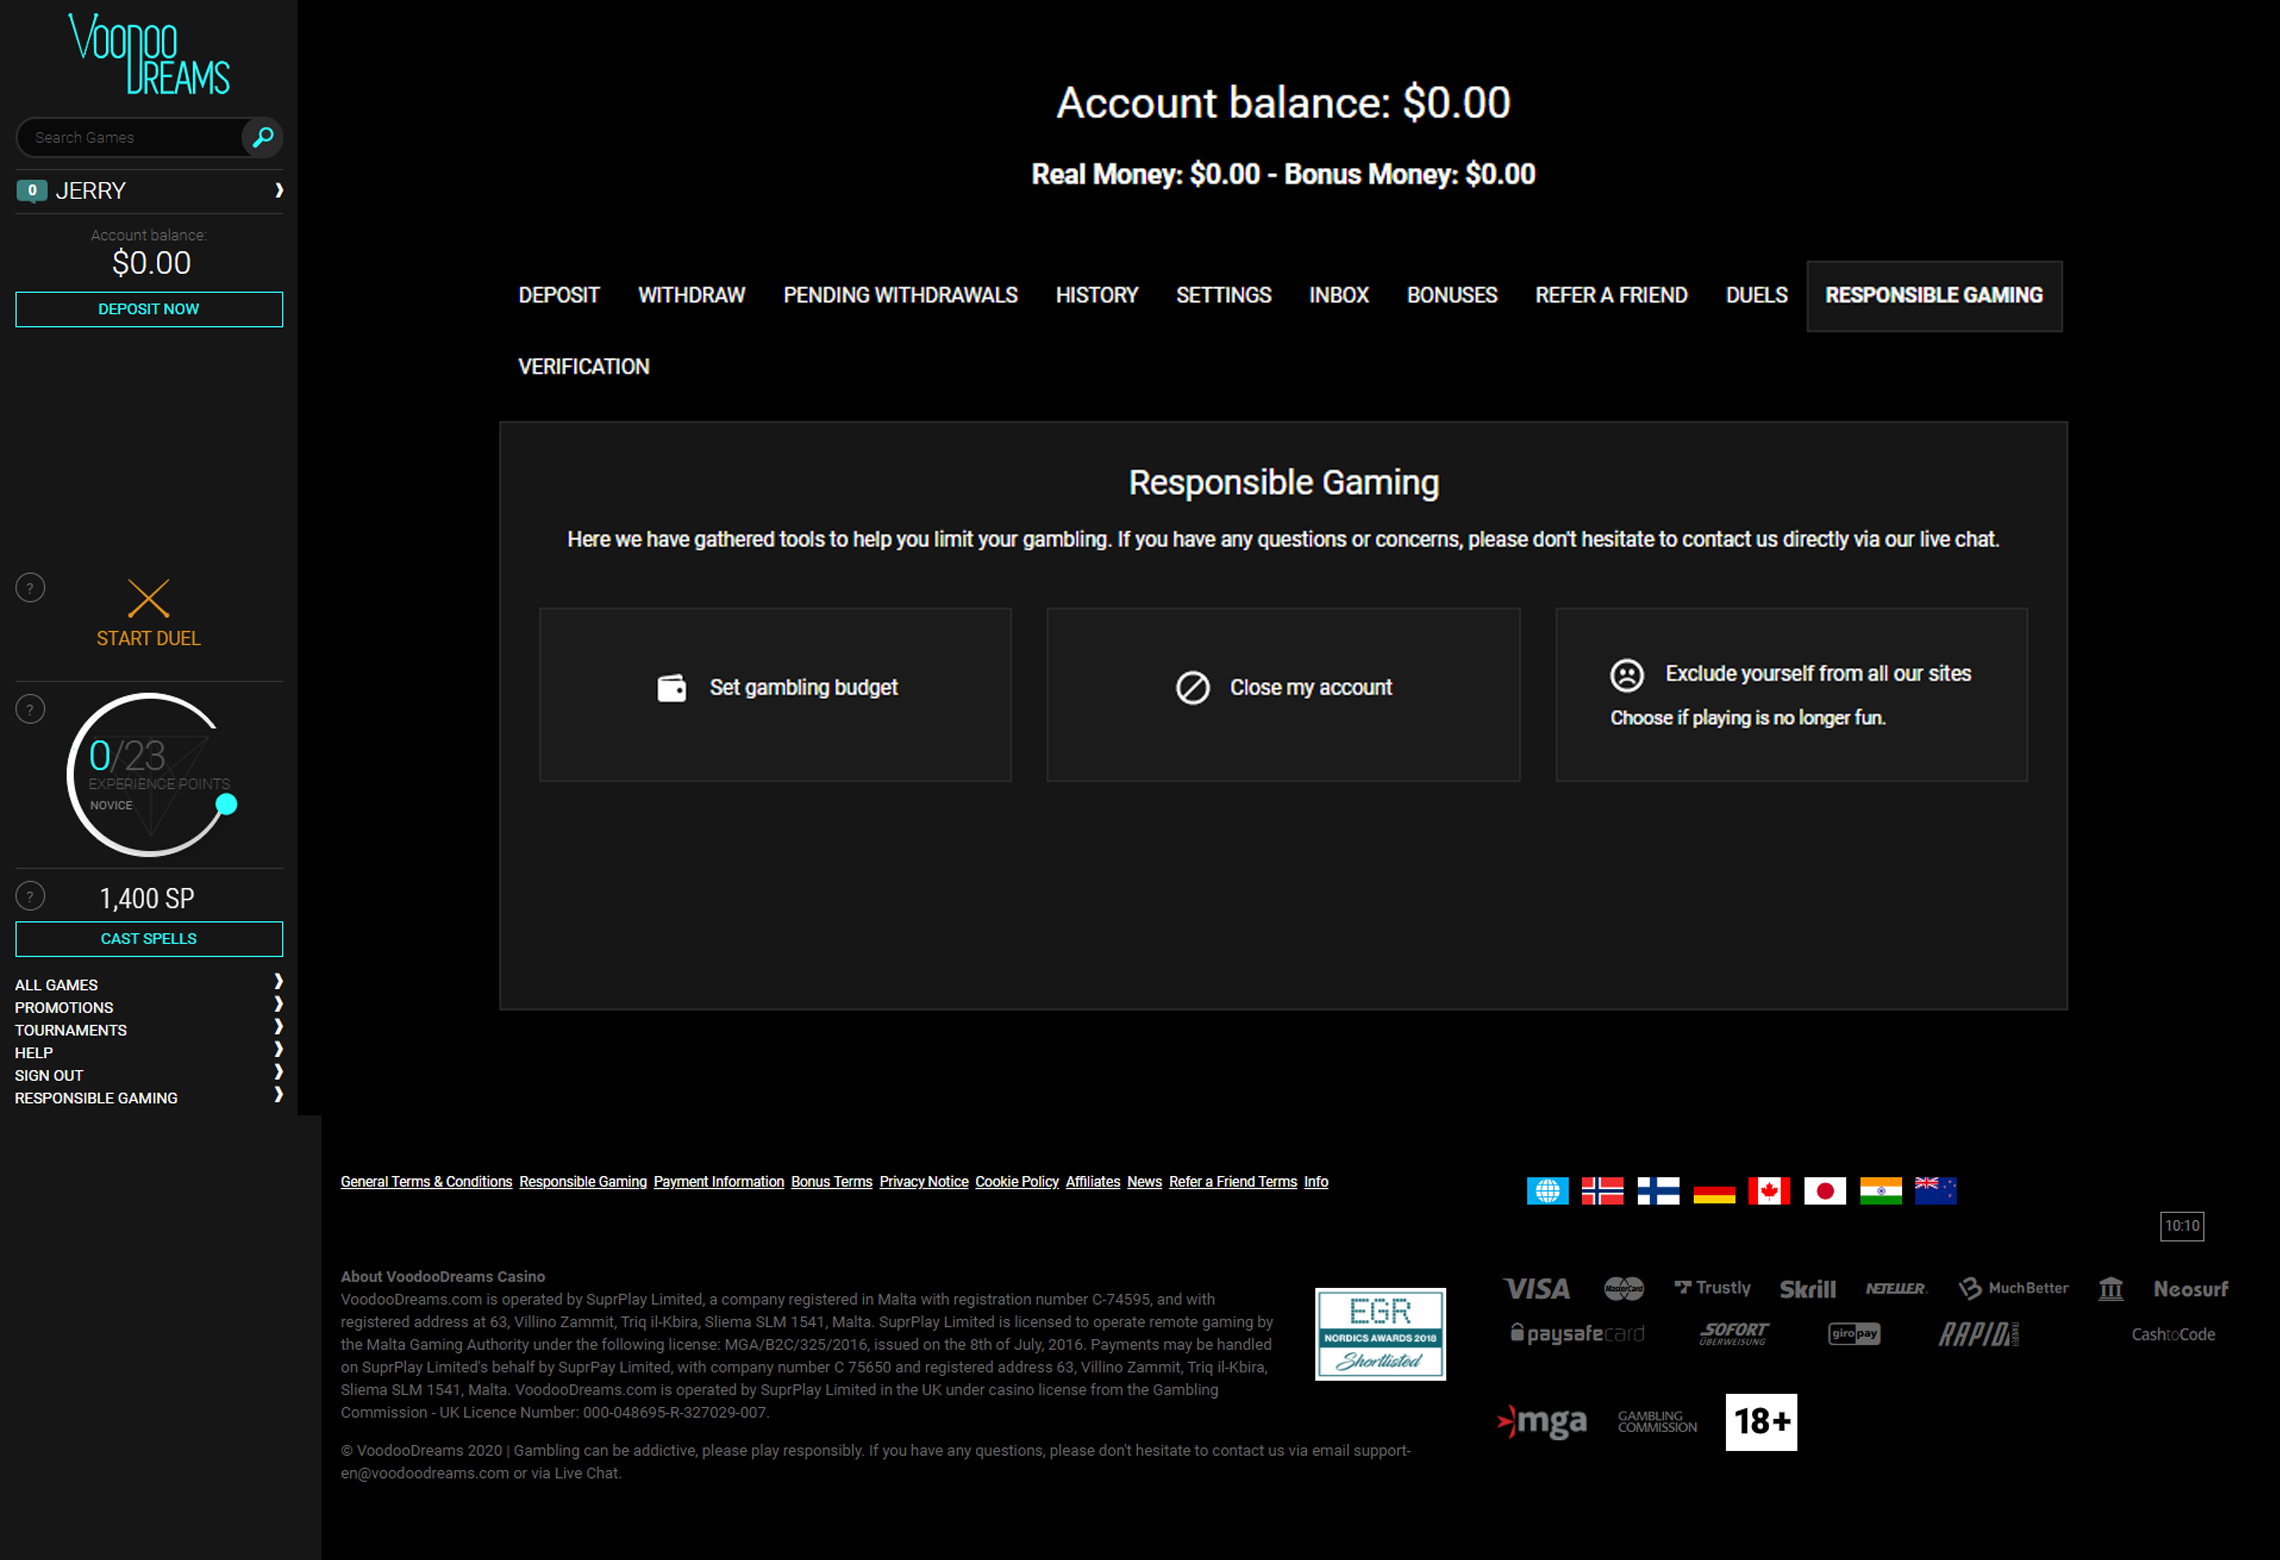Viewport: 2280px width, 1560px height.
Task: Click the help icon beside 1,400 SP
Action: coord(30,896)
